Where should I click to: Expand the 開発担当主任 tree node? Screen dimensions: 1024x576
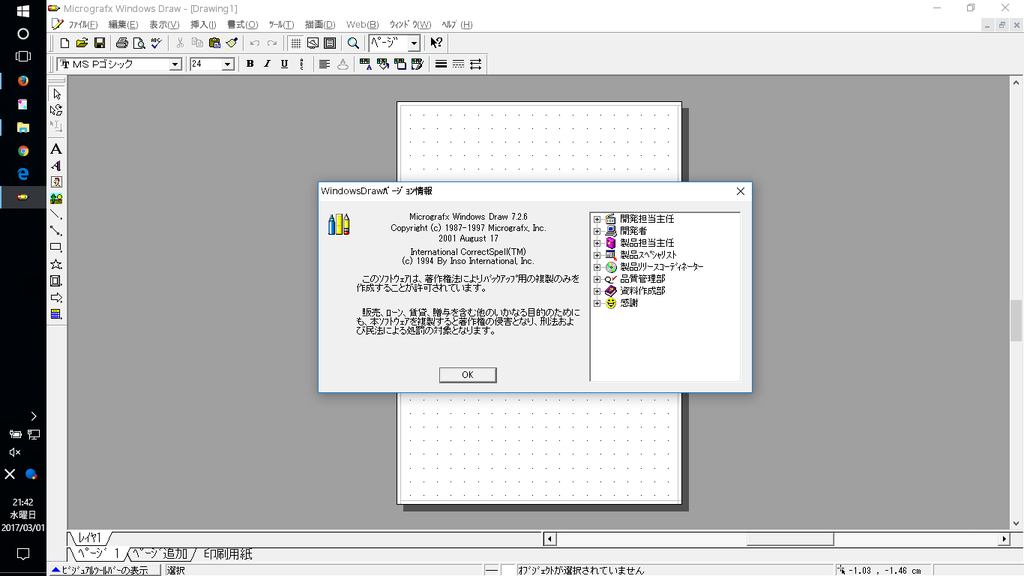click(597, 219)
